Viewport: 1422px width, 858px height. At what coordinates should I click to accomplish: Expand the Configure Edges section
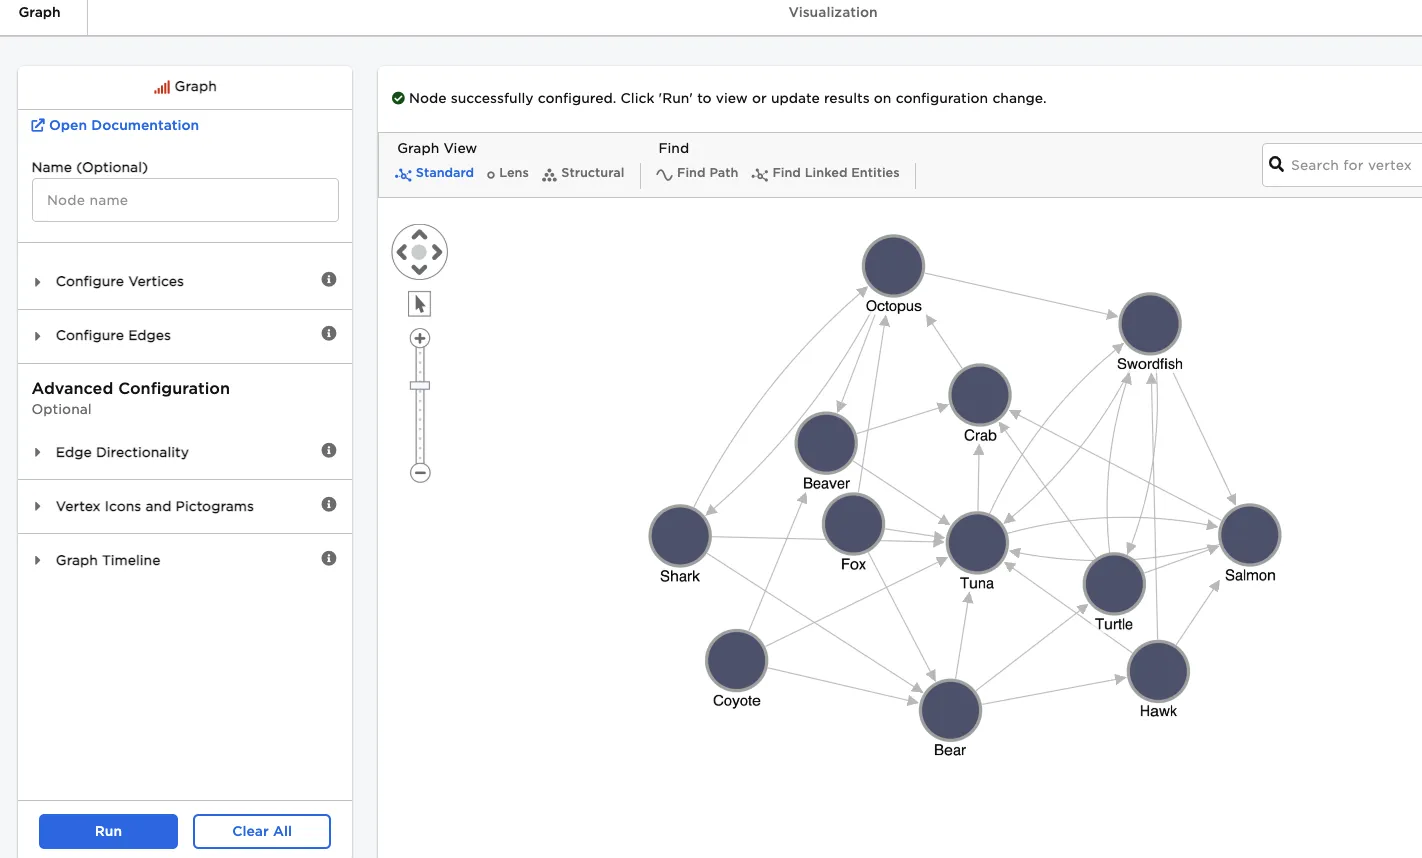coord(113,336)
